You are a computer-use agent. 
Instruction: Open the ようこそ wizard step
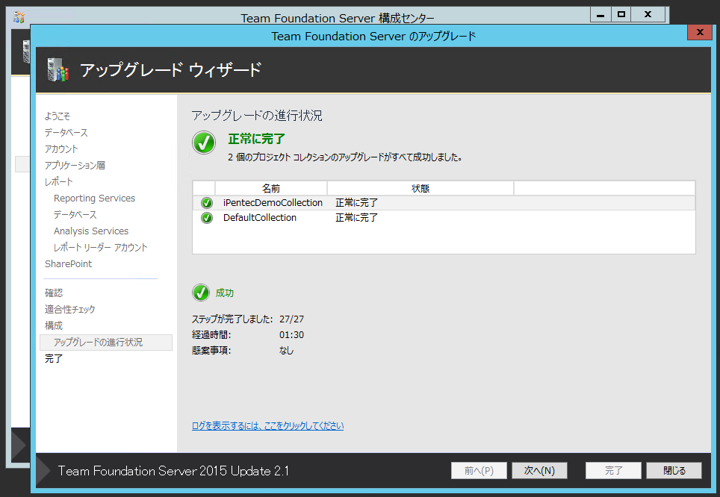[57, 116]
